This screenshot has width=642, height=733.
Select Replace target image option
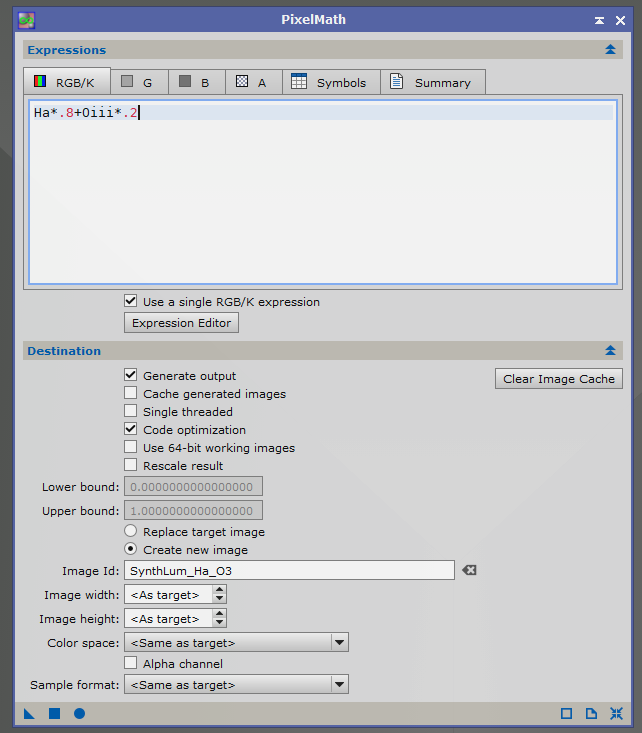[x=130, y=531]
